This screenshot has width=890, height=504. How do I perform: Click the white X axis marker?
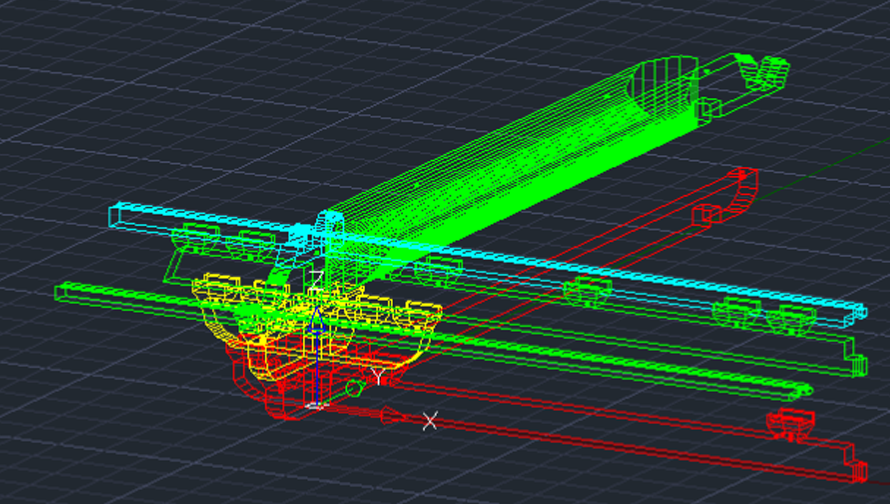[430, 421]
